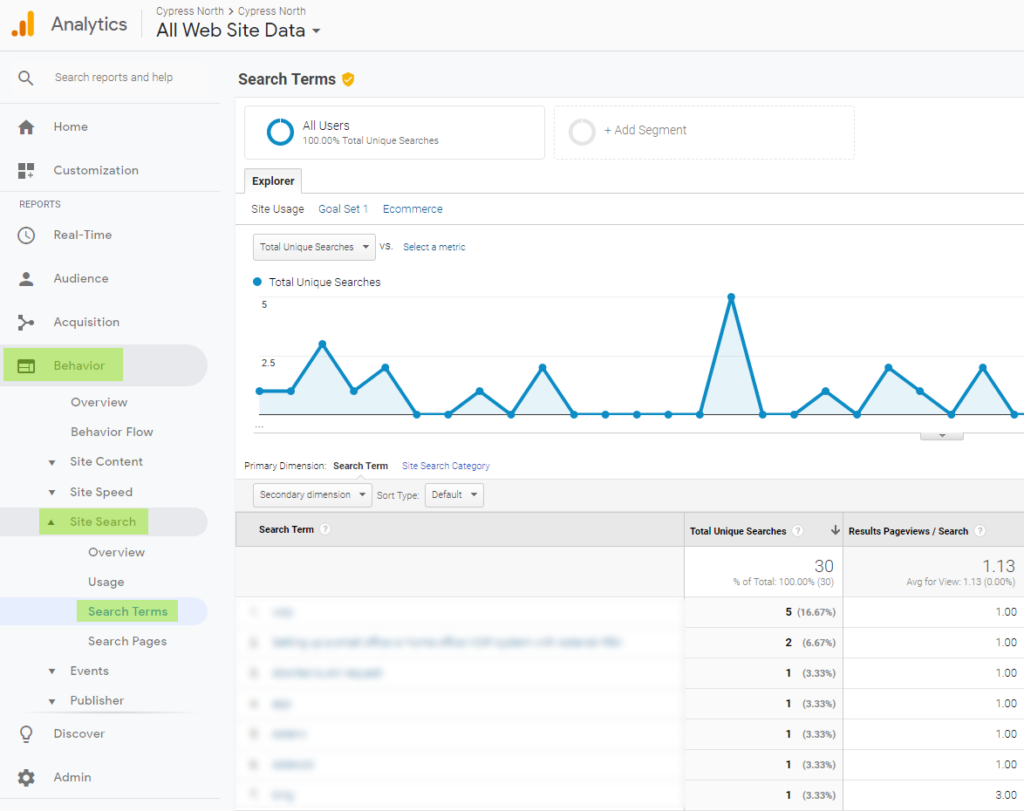Open the Search Pages report
This screenshot has height=811, width=1024.
pyautogui.click(x=127, y=642)
